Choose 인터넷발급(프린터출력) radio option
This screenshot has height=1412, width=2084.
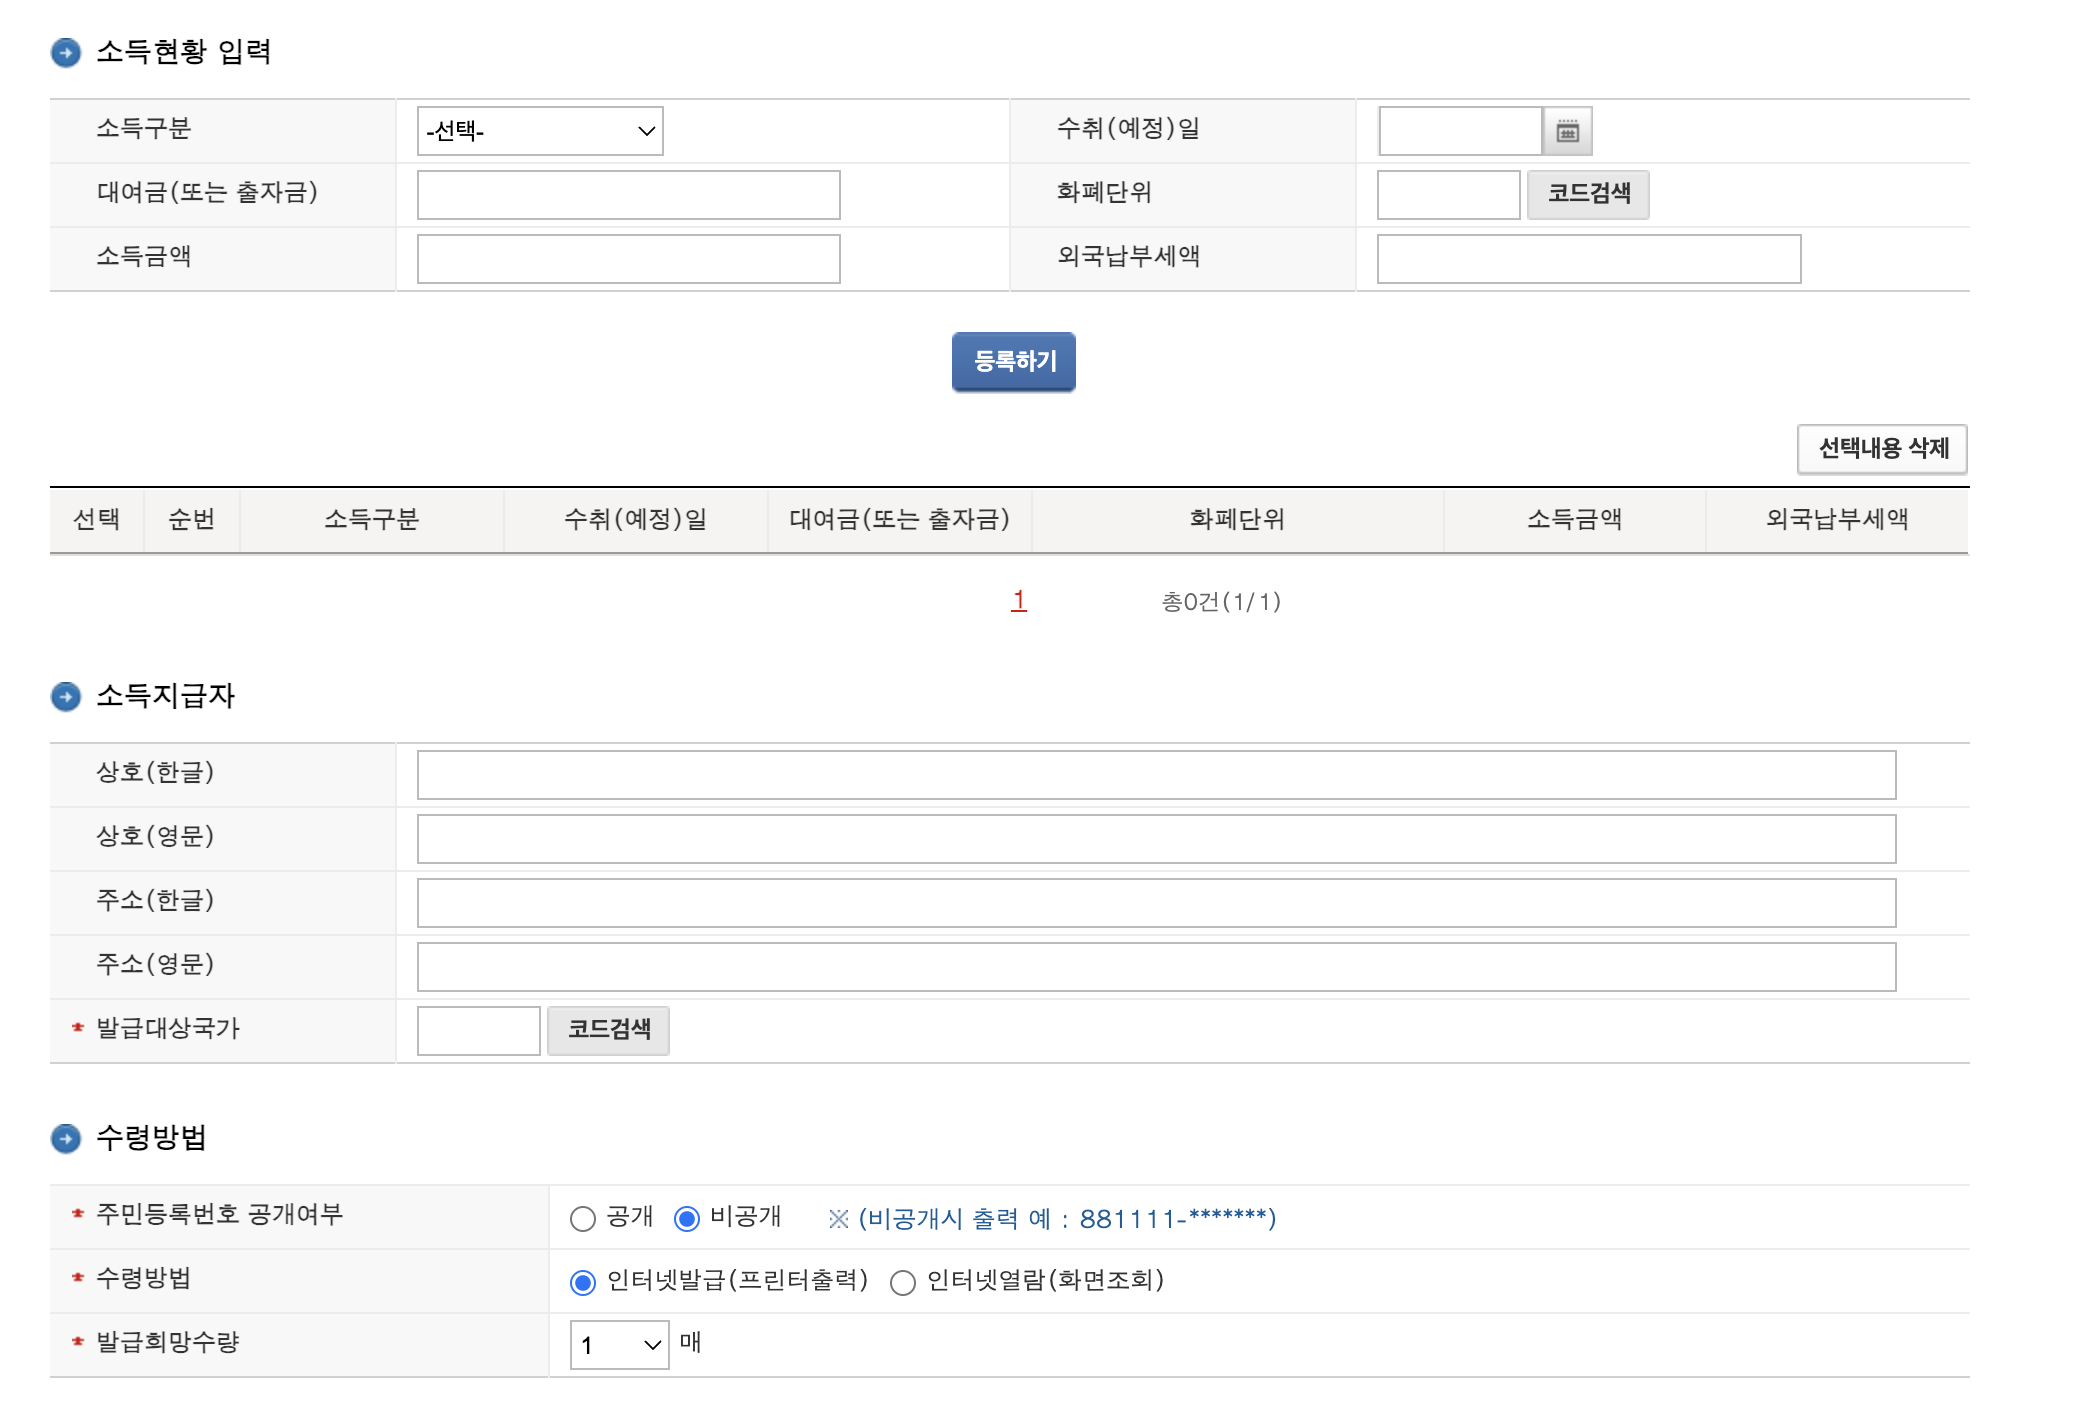tap(583, 1282)
